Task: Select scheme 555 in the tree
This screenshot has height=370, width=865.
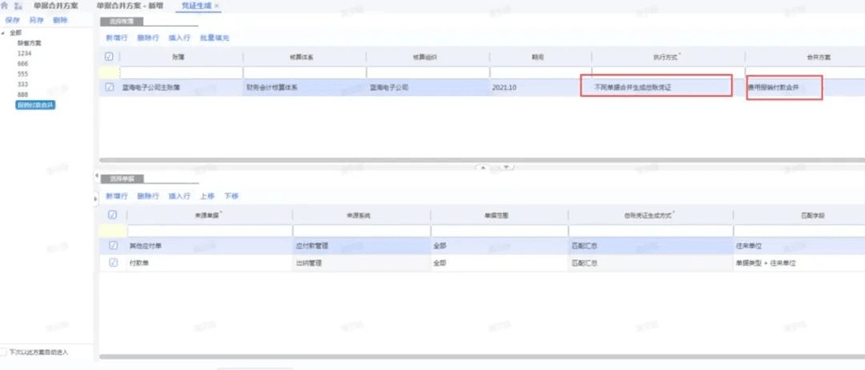Action: [x=23, y=74]
